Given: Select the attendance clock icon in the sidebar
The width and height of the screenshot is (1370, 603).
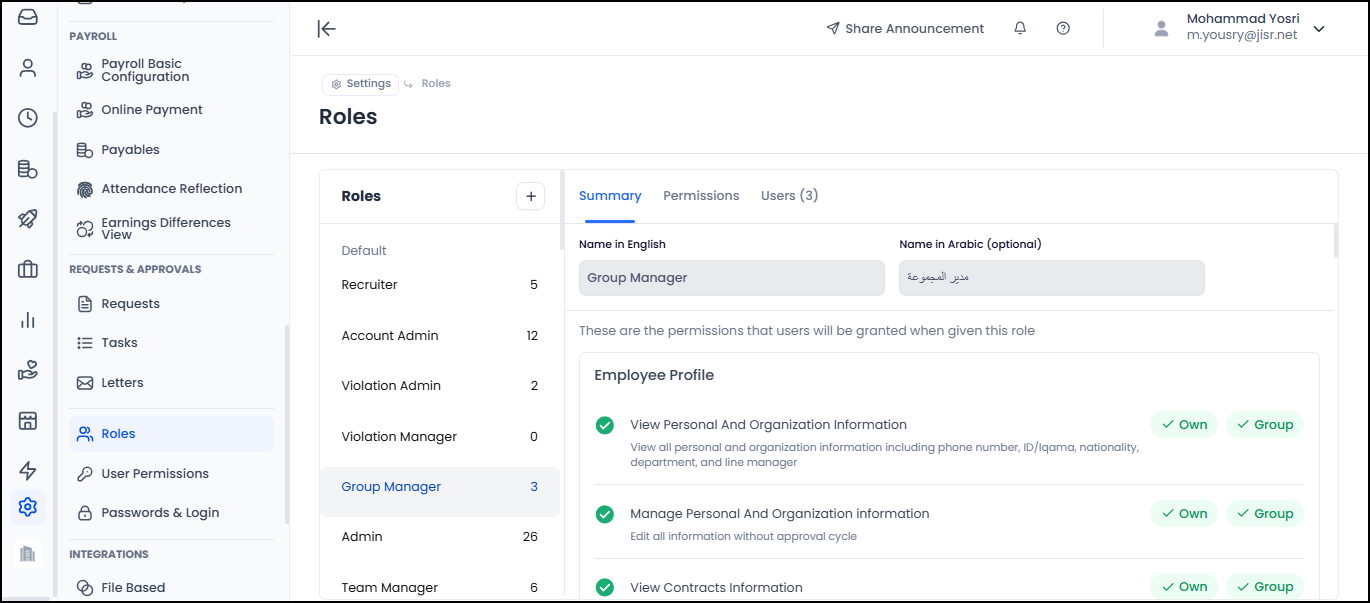Looking at the screenshot, I should pos(28,118).
